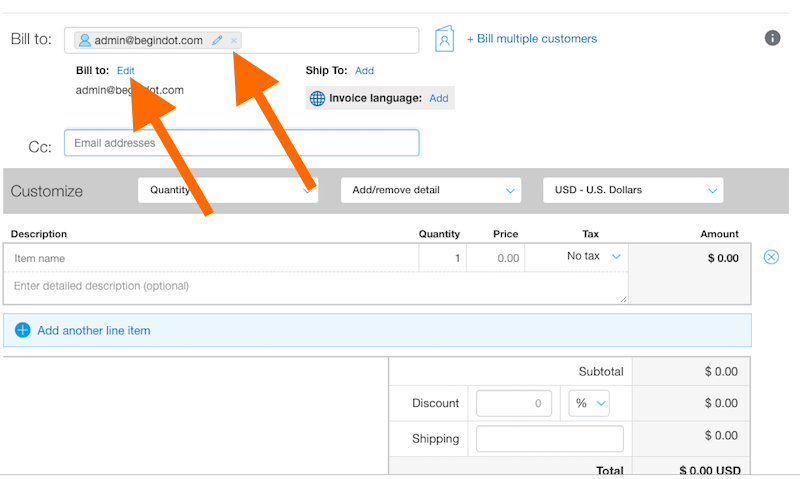The image size is (800, 479).
Task: Click the blue plus icon to add line
Action: click(x=22, y=330)
